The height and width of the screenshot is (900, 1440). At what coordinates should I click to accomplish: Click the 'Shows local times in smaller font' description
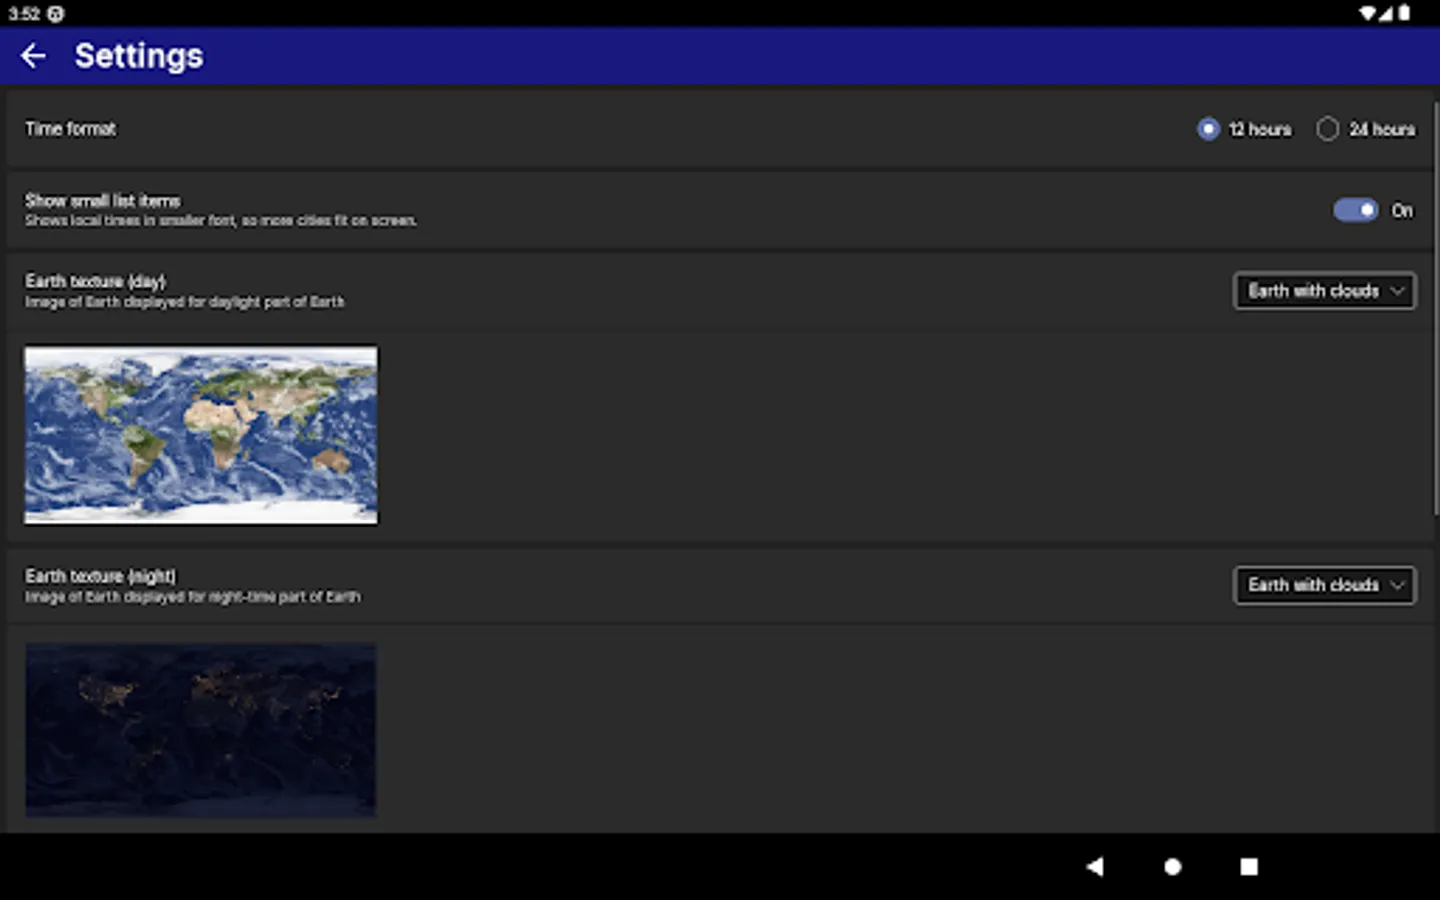(221, 221)
